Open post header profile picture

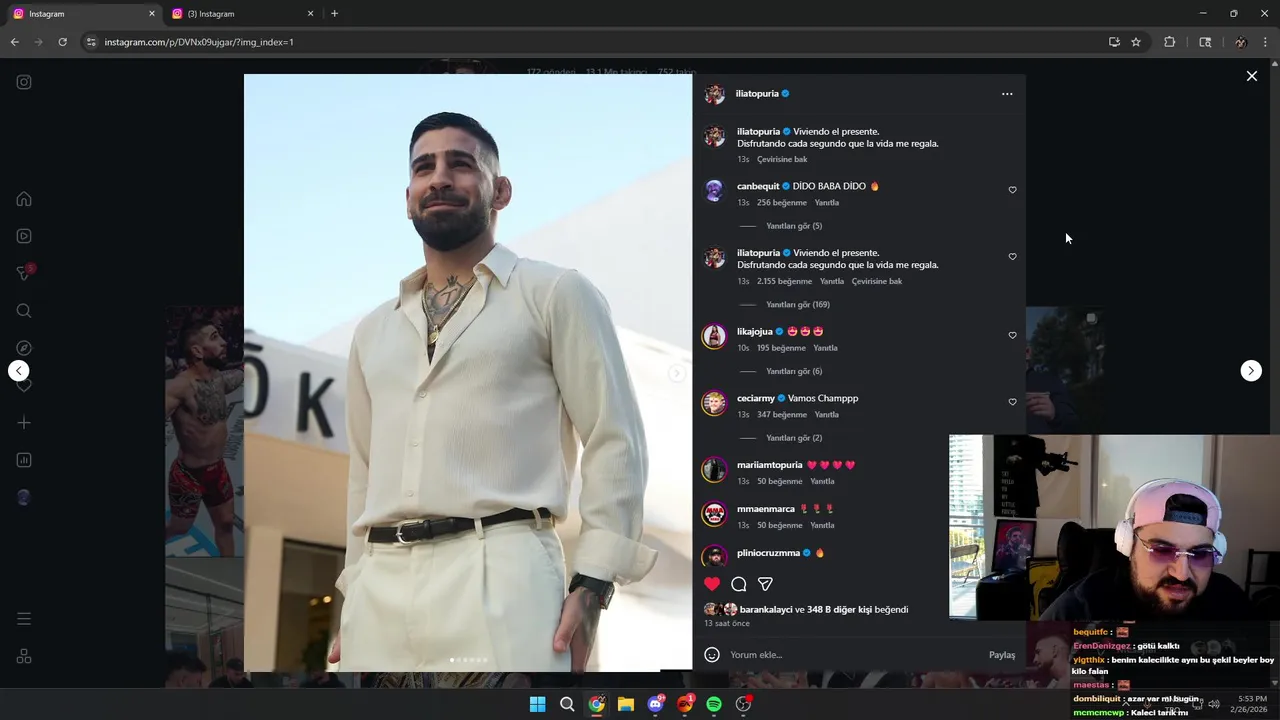click(714, 94)
